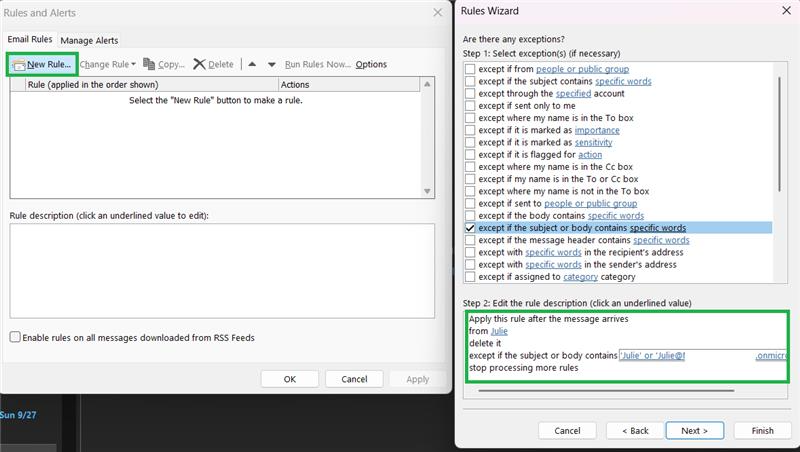Click the 'specified' account link

pyautogui.click(x=573, y=93)
